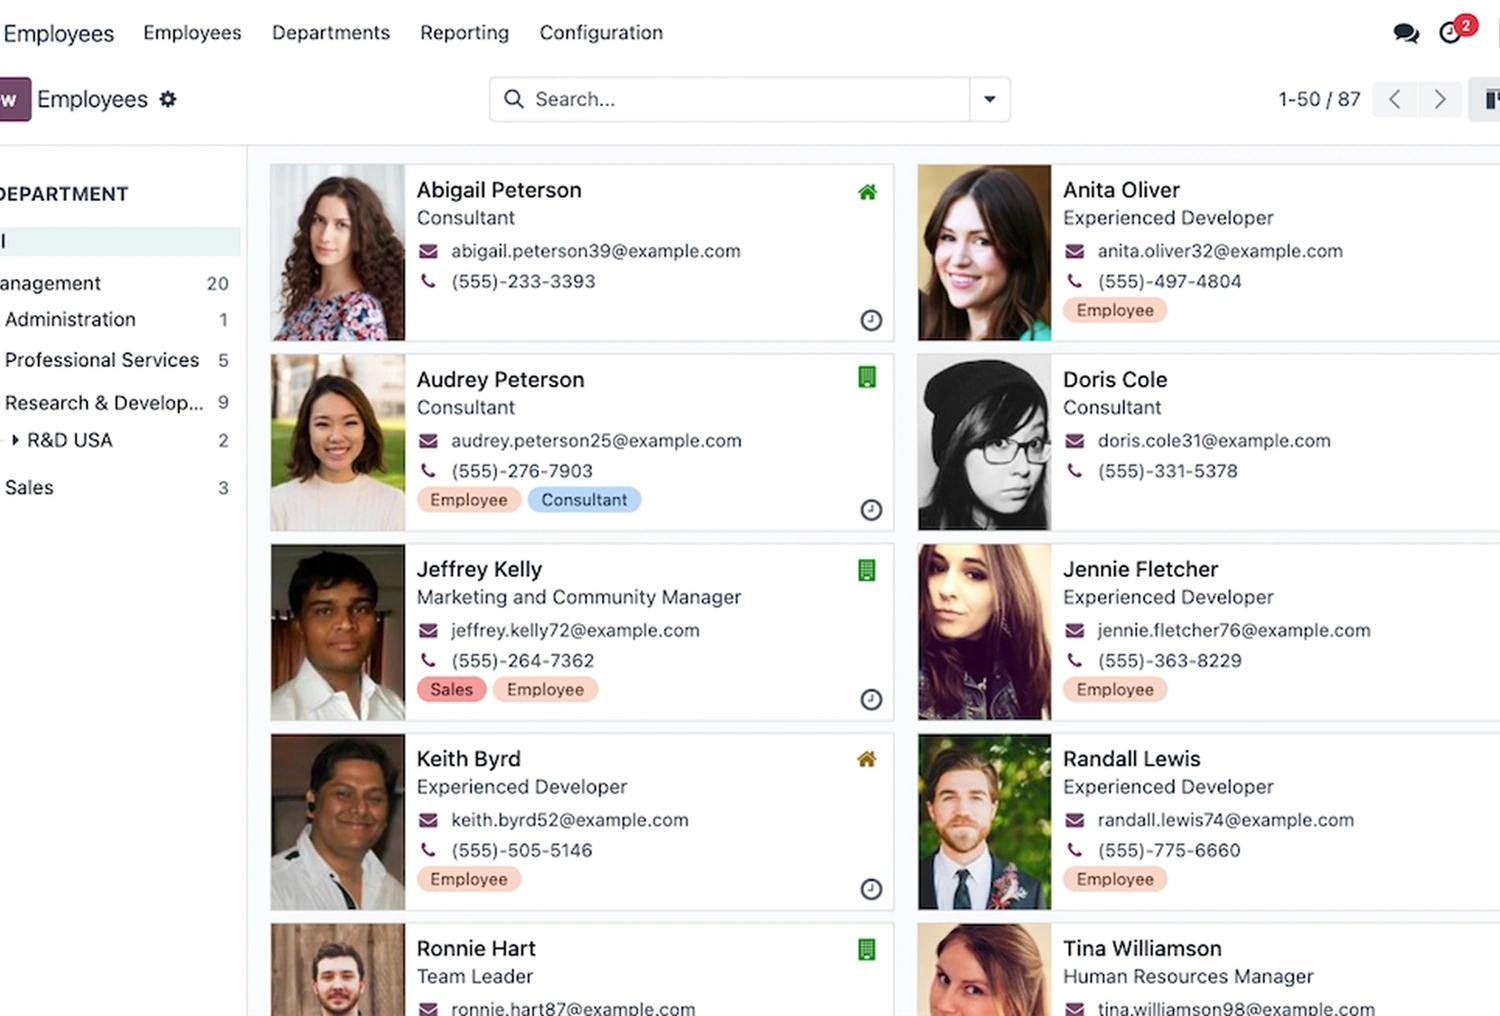Screen dimensions: 1500x1016
Task: Click office building icon on Audrey Peterson's card
Action: tap(867, 377)
